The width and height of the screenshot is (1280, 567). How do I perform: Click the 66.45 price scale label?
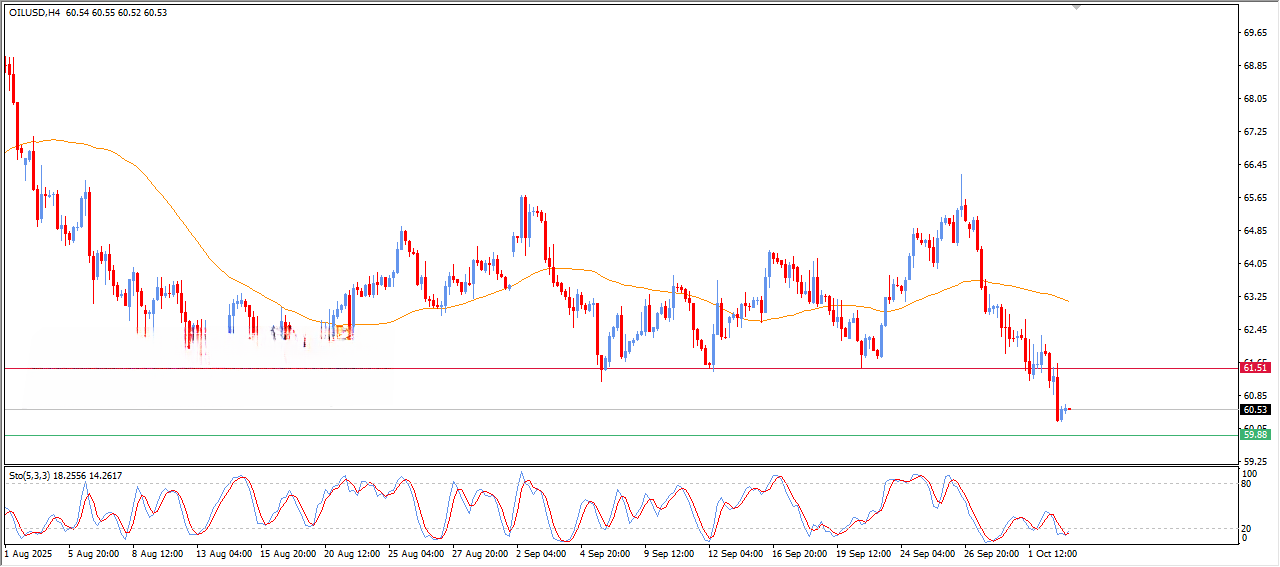click(x=1254, y=165)
